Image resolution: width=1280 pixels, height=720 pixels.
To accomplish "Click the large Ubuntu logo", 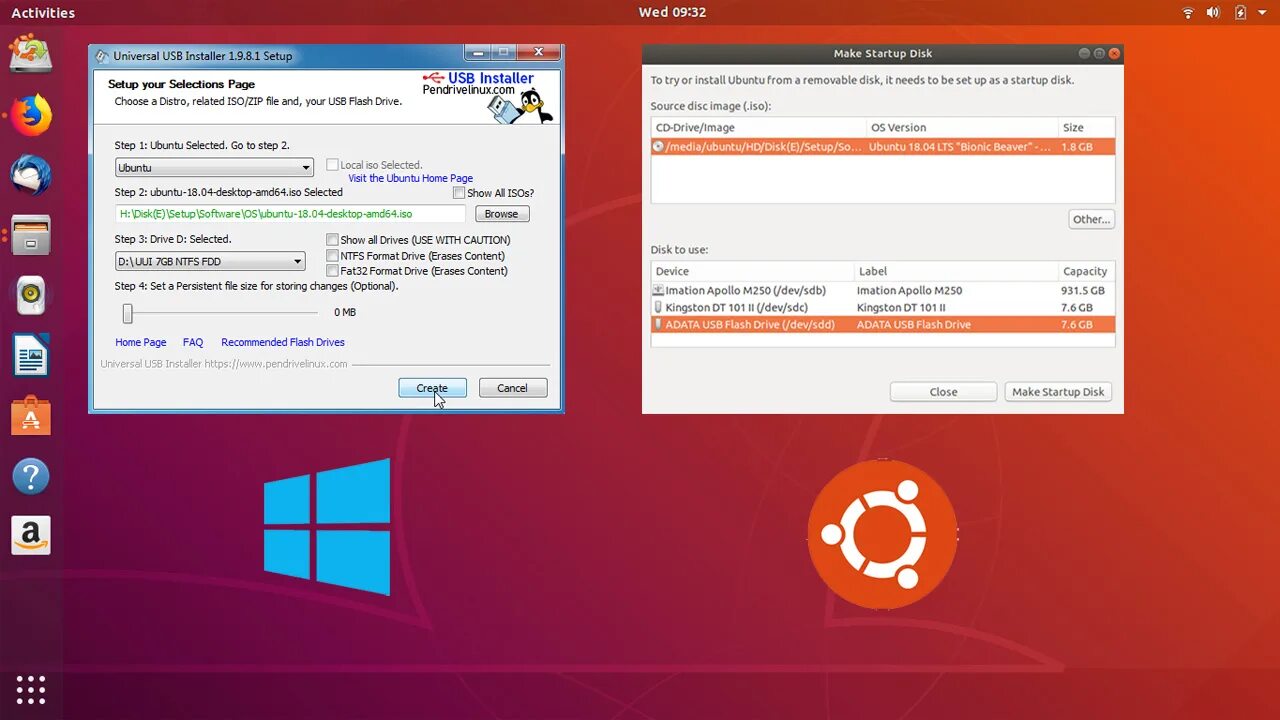I will point(882,534).
